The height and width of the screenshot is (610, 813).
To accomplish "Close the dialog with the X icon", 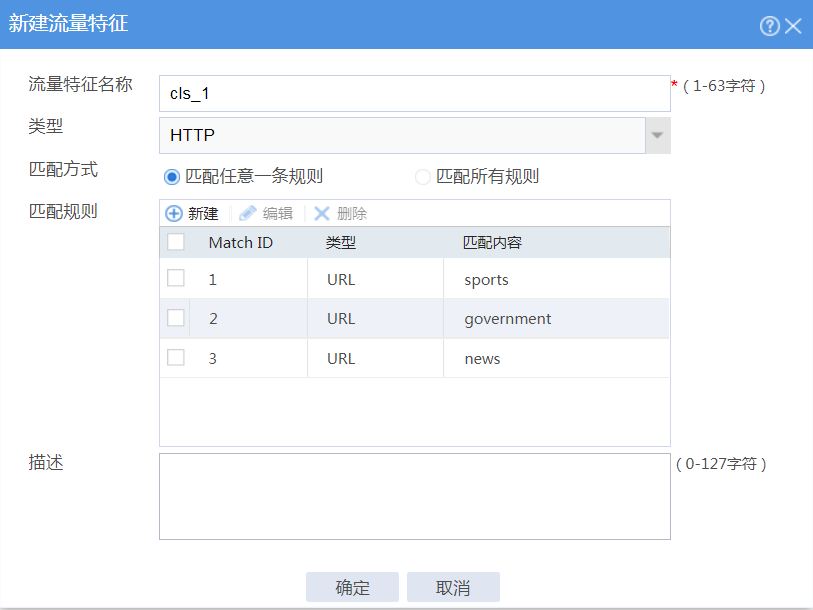I will [793, 26].
